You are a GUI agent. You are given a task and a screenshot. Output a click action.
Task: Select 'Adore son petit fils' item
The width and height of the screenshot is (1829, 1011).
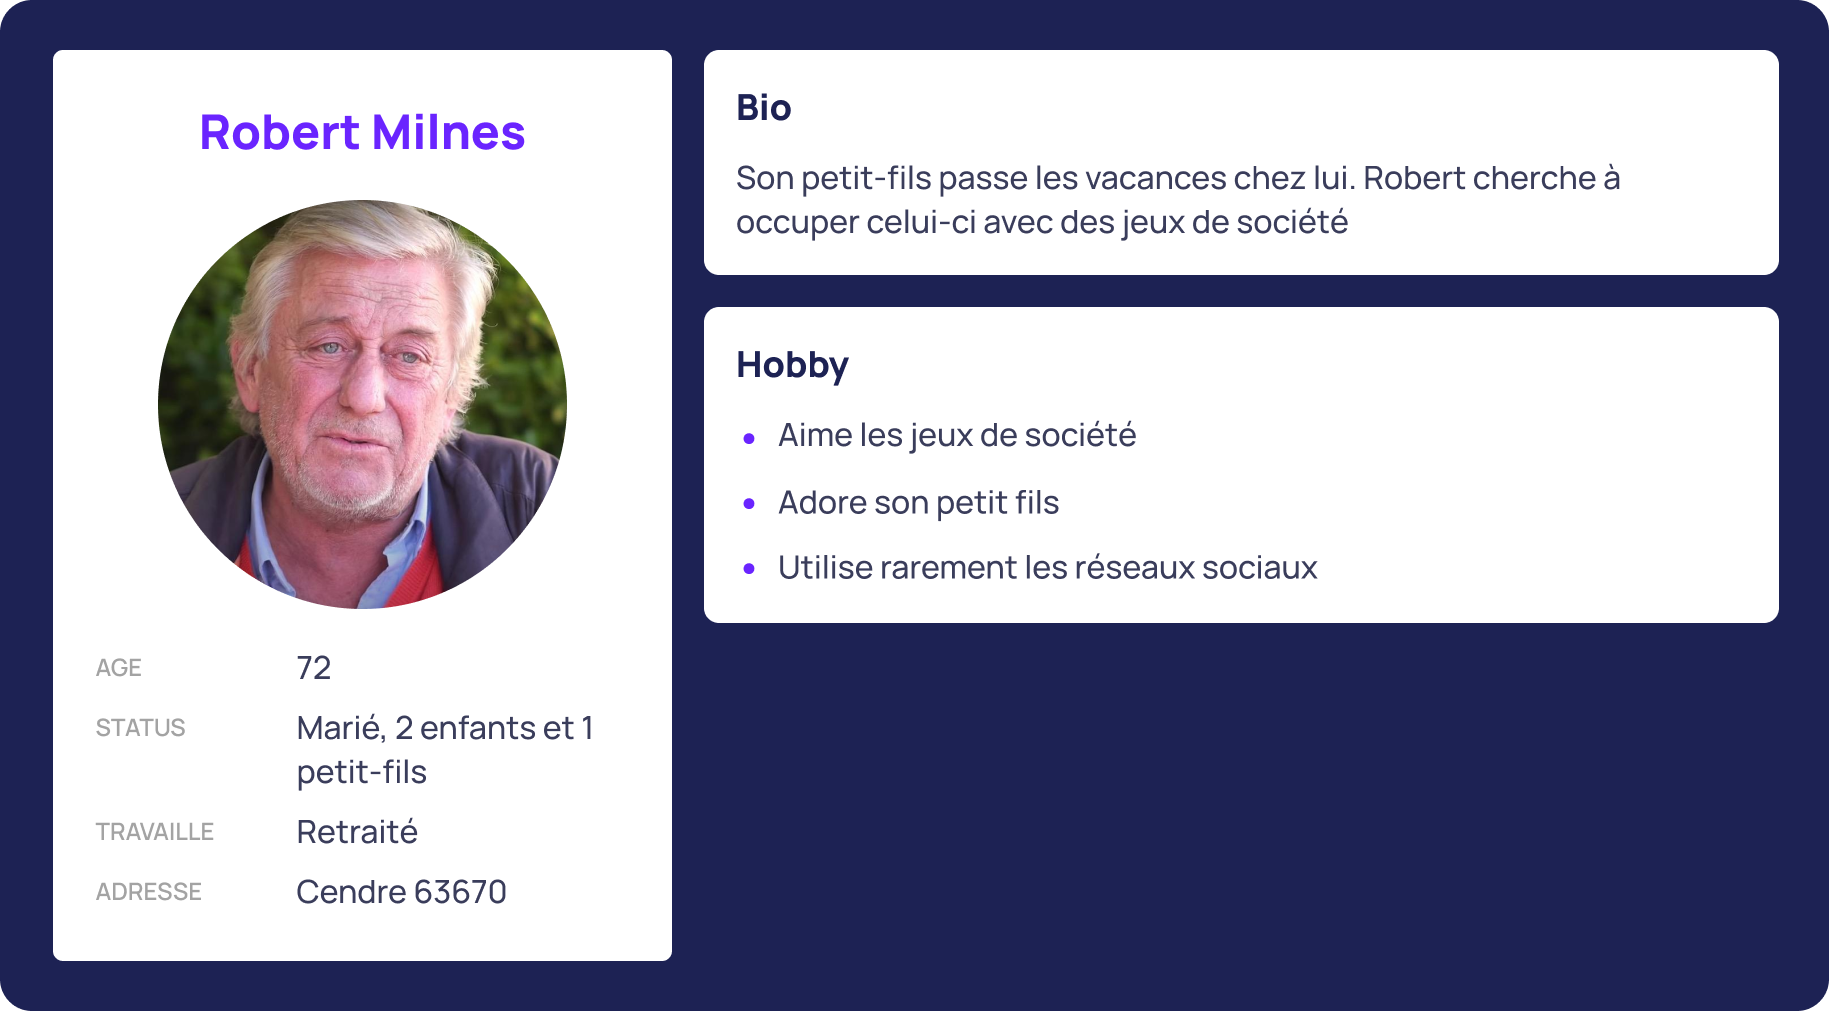coord(918,502)
